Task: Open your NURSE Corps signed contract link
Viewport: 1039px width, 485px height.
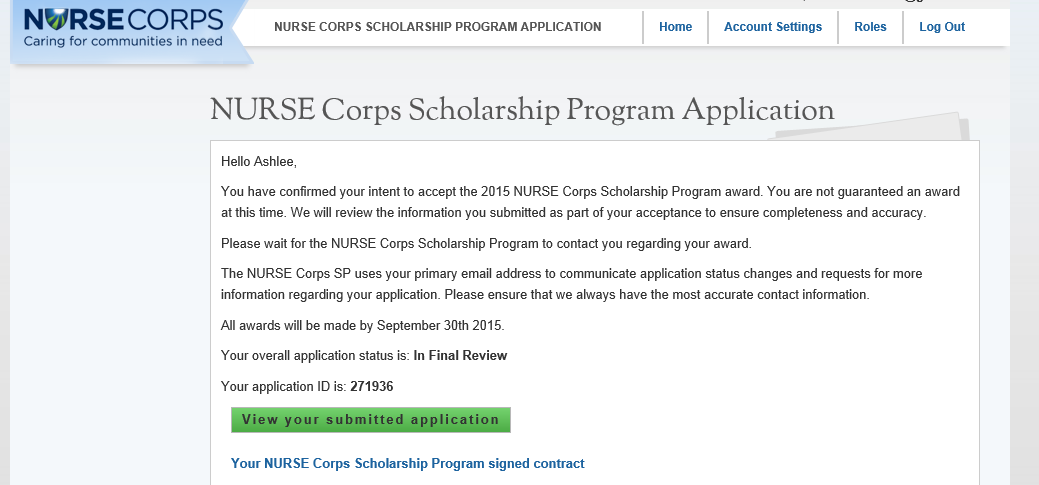Action: 407,464
